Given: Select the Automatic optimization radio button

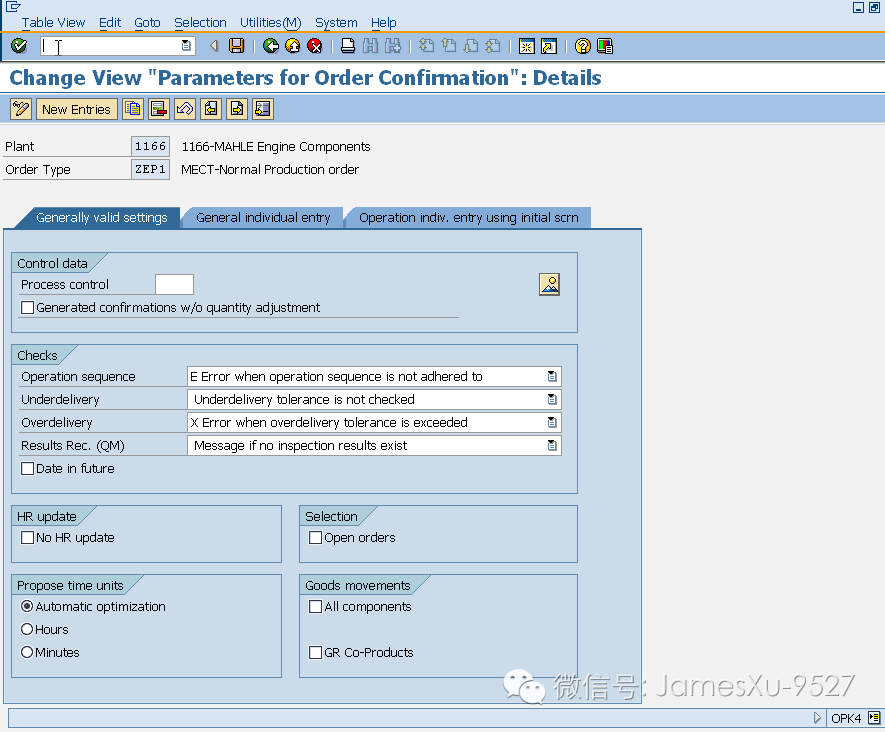Looking at the screenshot, I should coord(27,606).
